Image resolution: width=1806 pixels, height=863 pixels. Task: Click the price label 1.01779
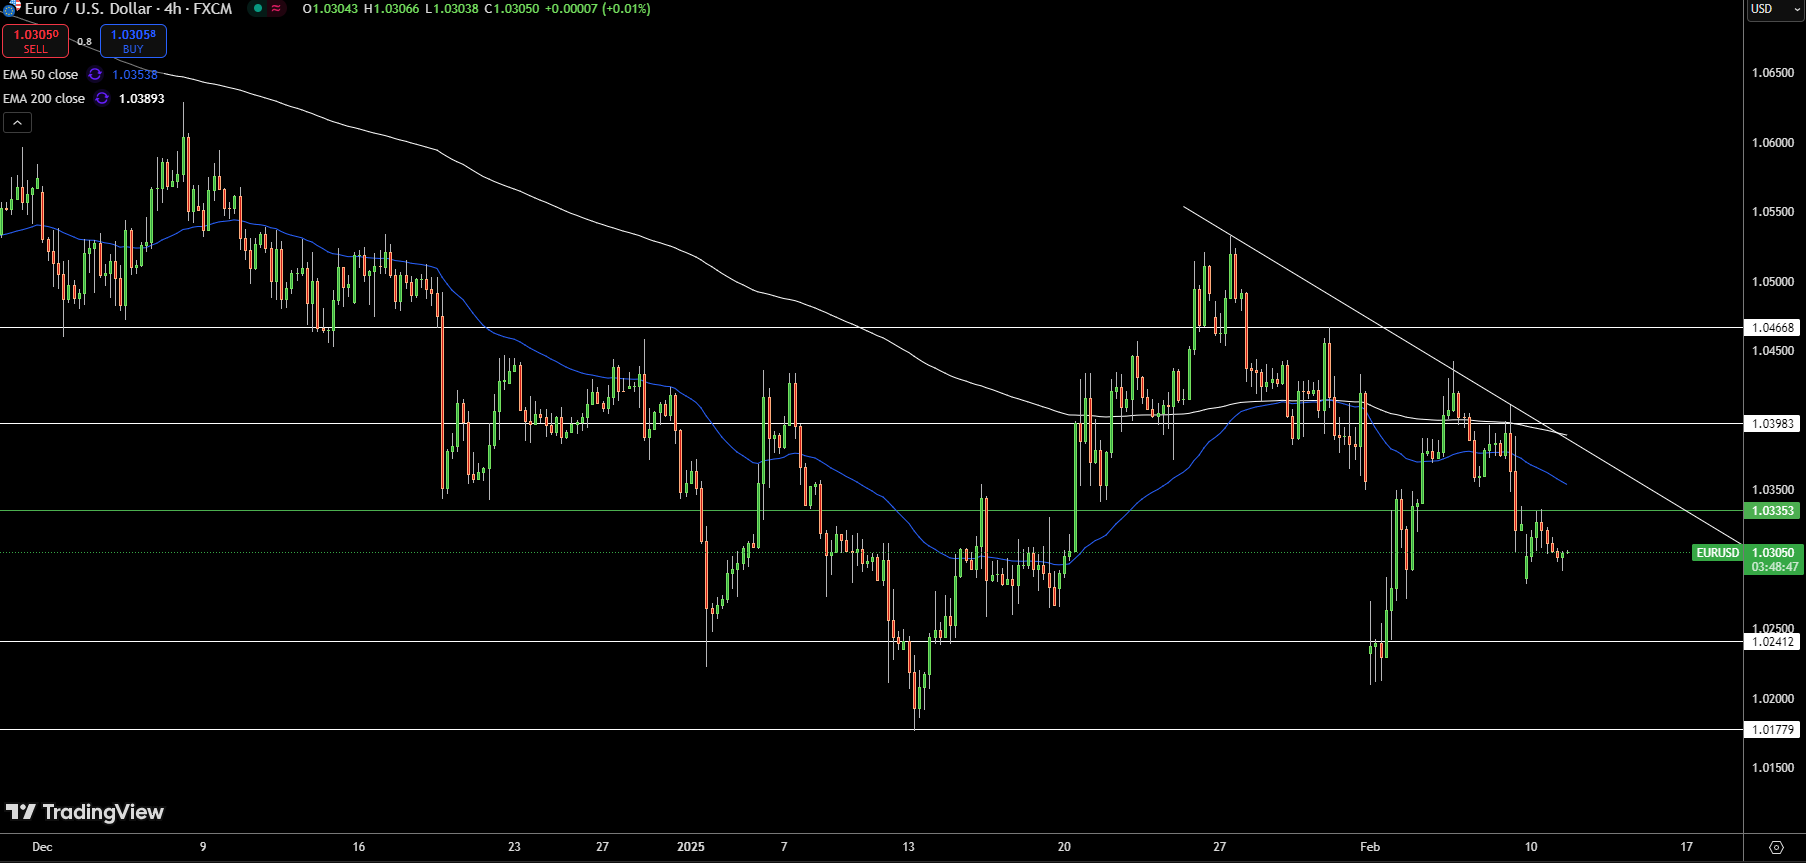point(1773,730)
